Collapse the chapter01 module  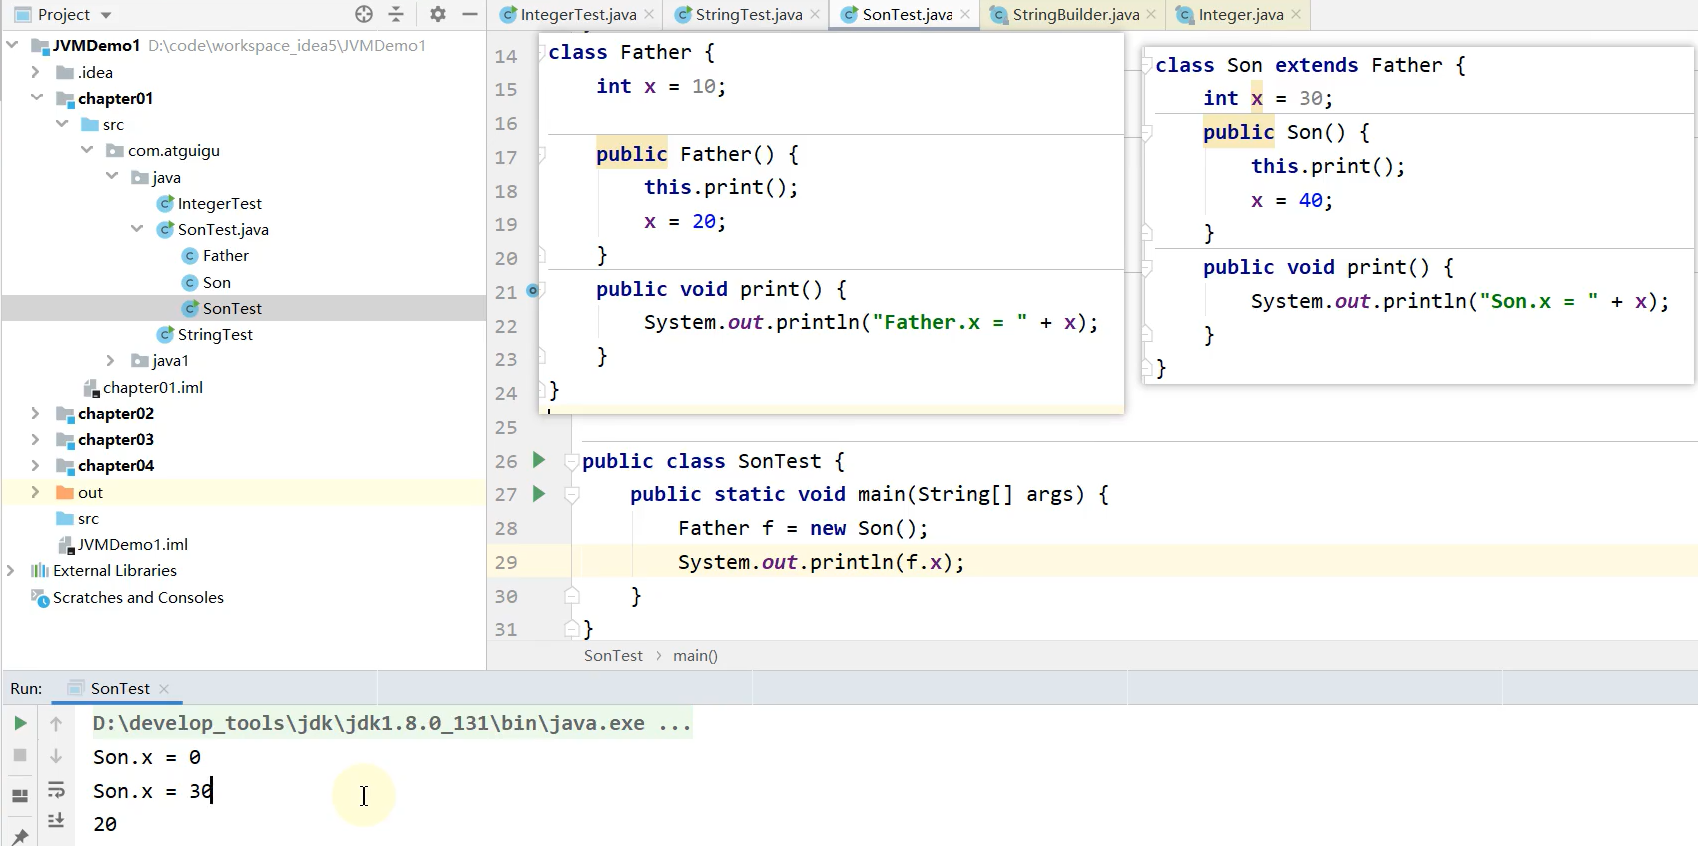click(x=37, y=98)
